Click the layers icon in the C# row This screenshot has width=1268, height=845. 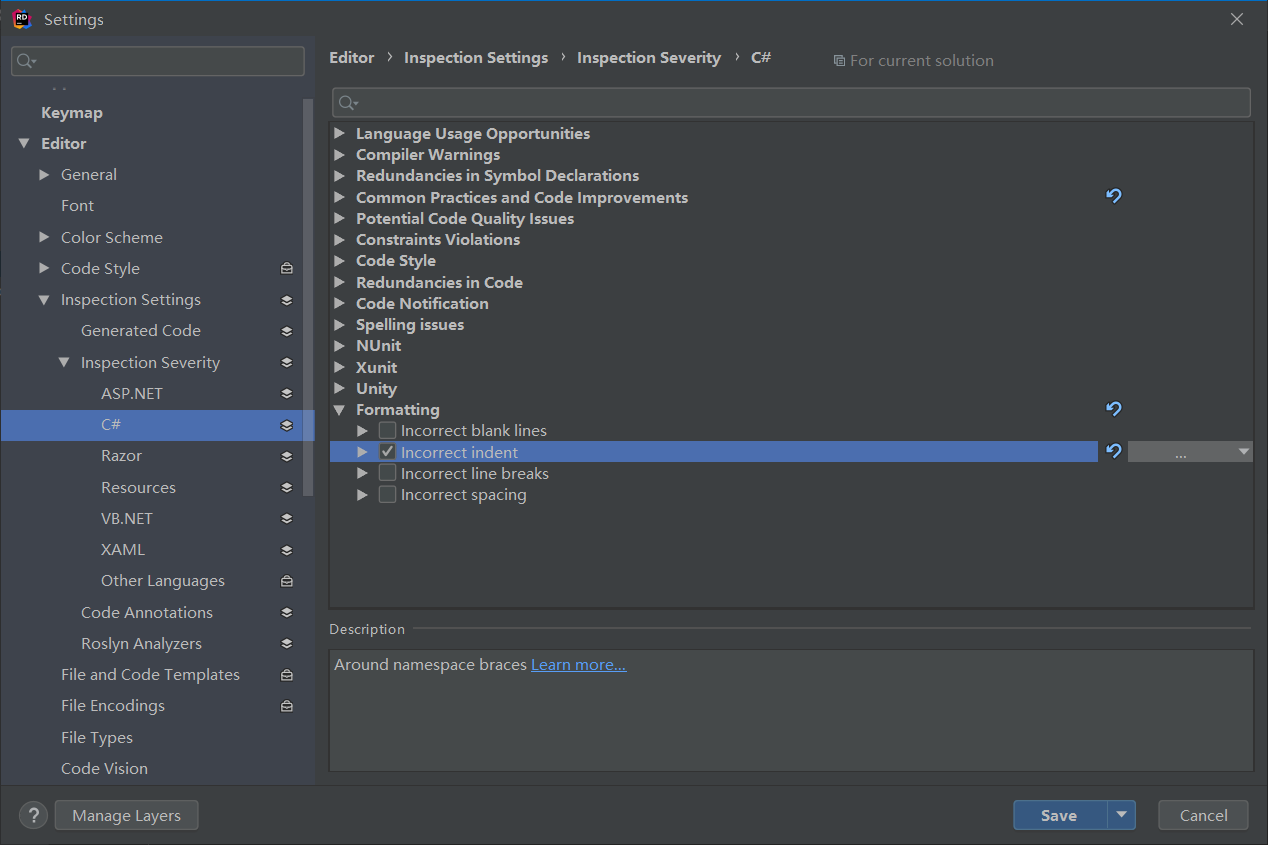(x=287, y=425)
